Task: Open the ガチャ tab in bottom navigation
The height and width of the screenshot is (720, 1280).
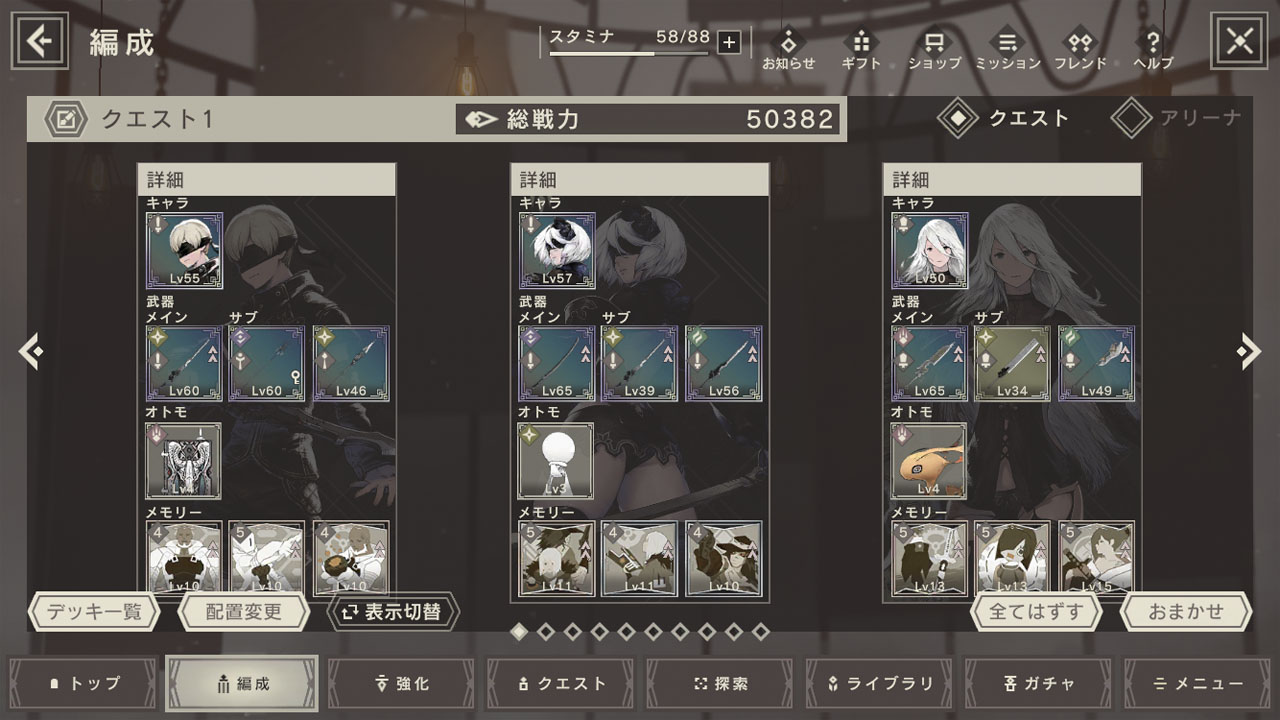Action: pos(1039,684)
